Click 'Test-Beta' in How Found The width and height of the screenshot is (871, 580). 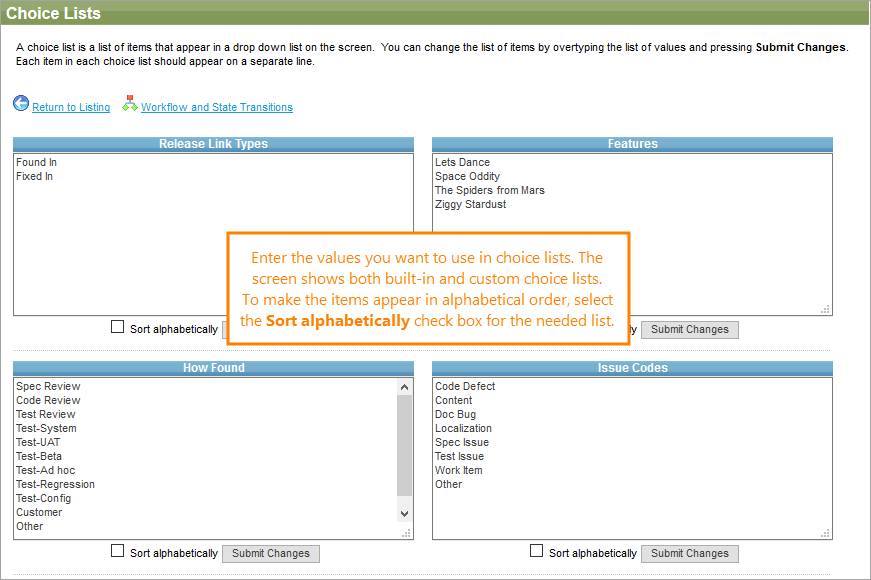(x=39, y=456)
